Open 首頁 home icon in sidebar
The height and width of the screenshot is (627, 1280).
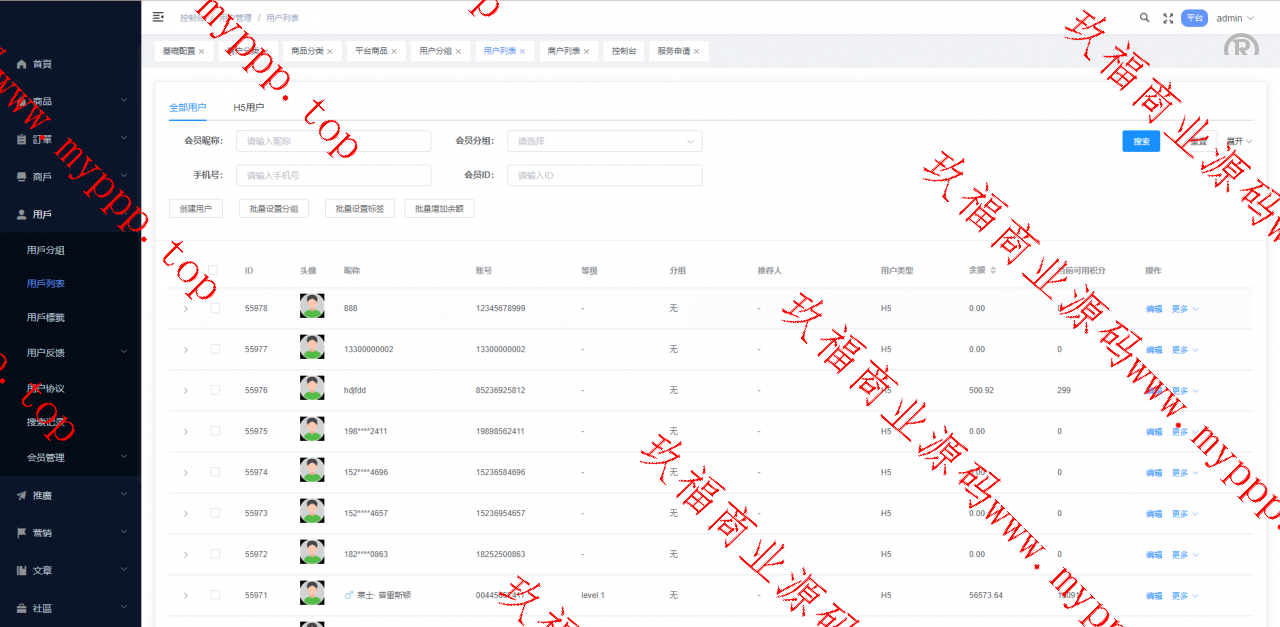(x=21, y=64)
